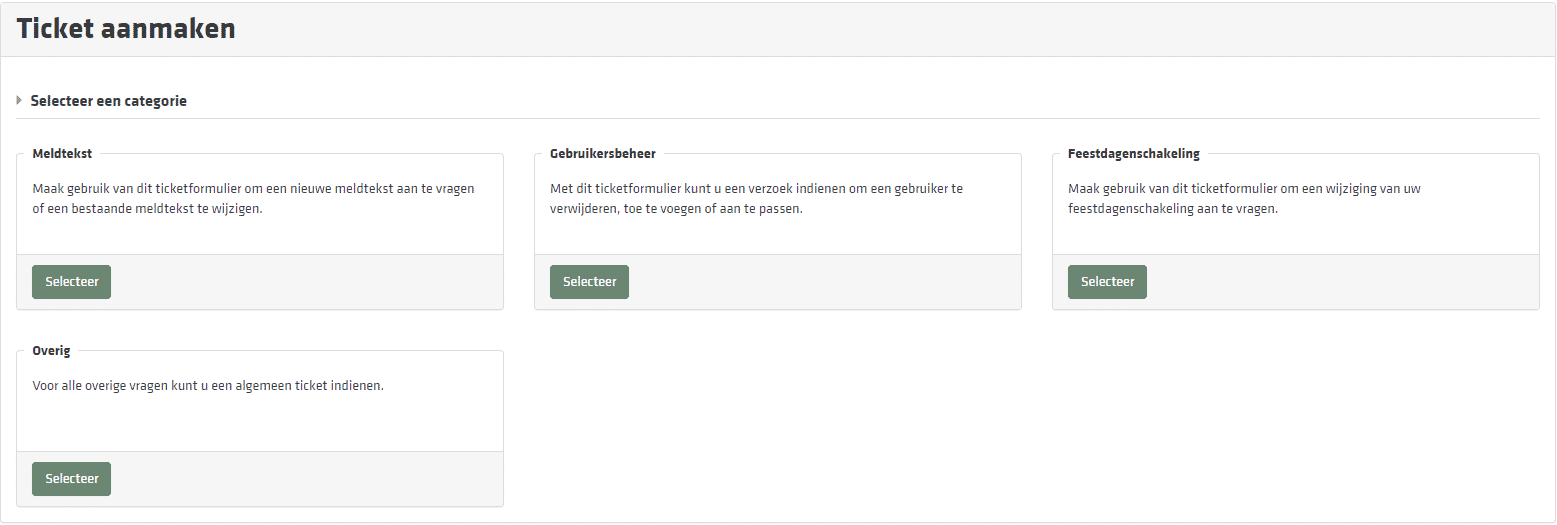Expand the 'Selecteer een categorie' arrow
Screen dimensions: 1557x525
point(19,101)
